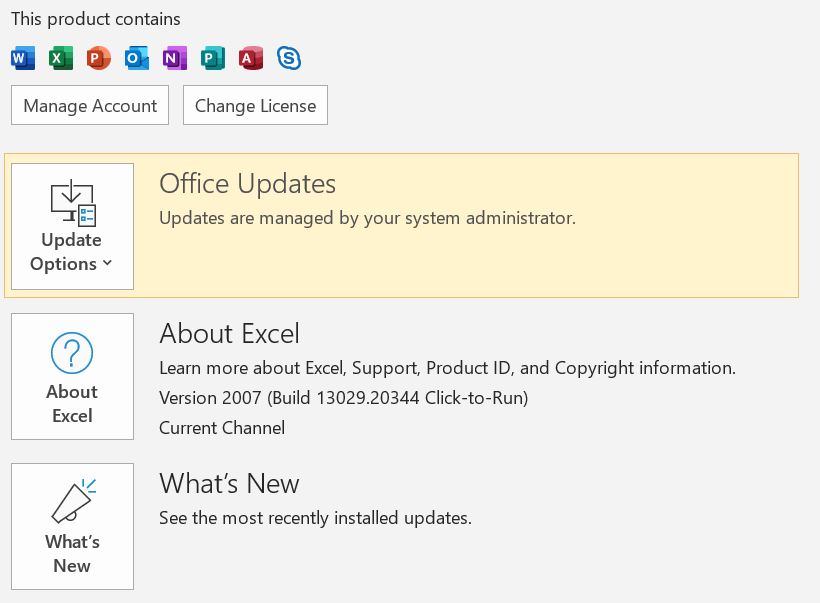Open What's New megaphone button
The width and height of the screenshot is (820, 603).
point(72,526)
